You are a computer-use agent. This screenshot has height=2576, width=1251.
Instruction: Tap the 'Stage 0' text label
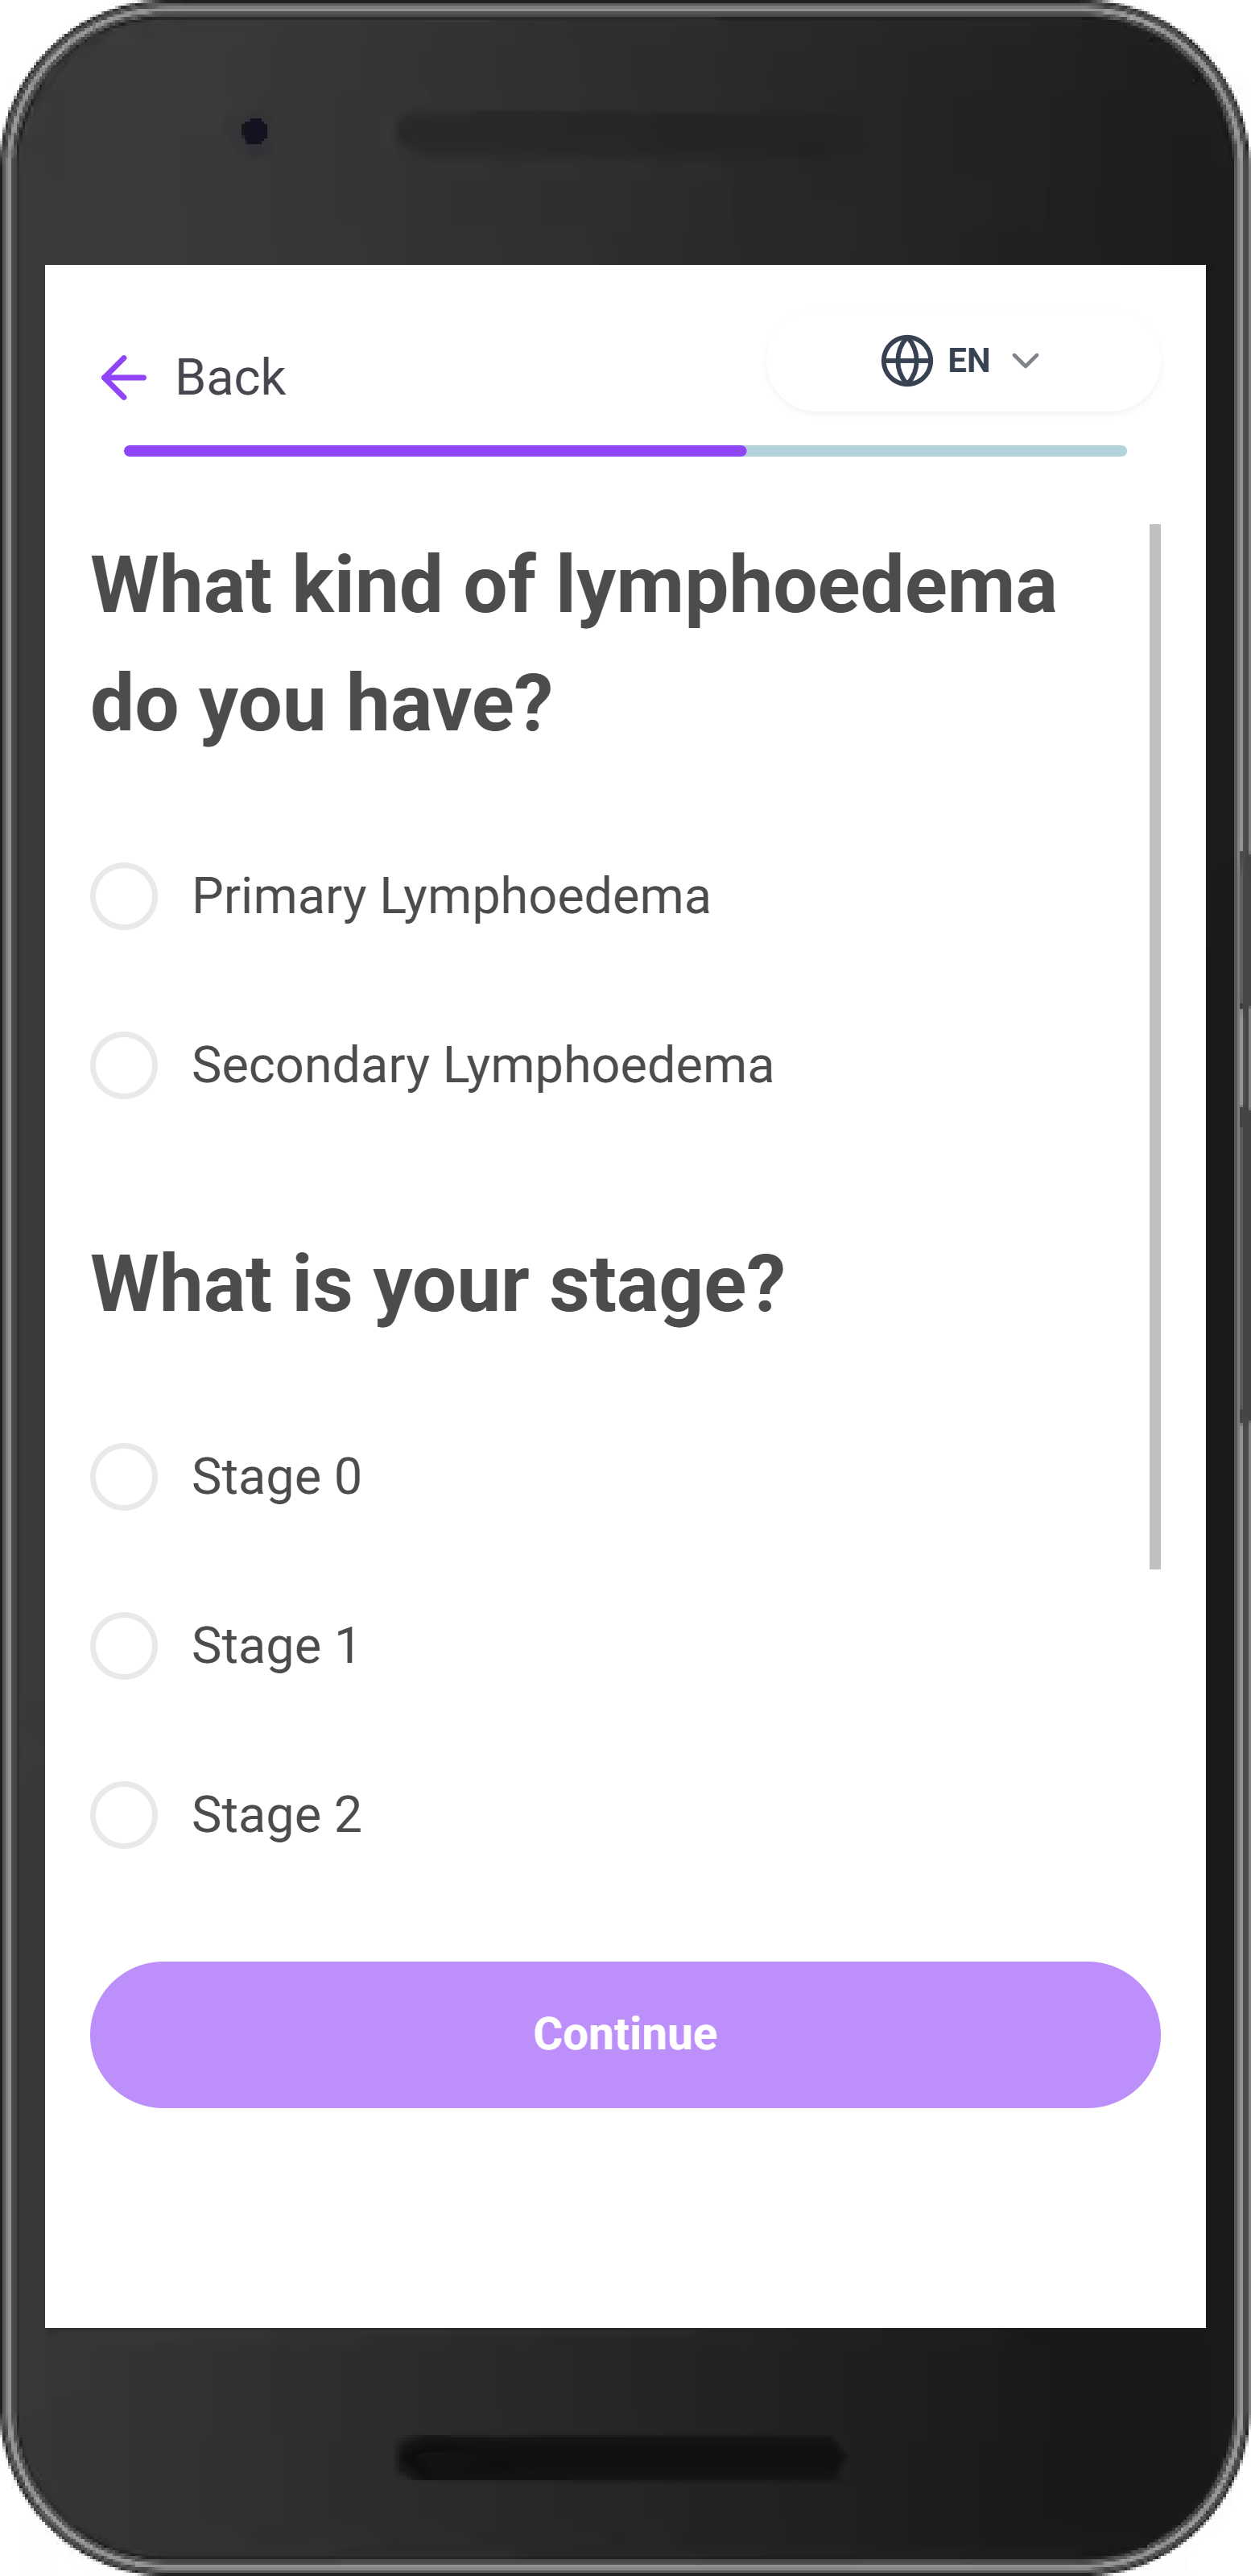276,1476
